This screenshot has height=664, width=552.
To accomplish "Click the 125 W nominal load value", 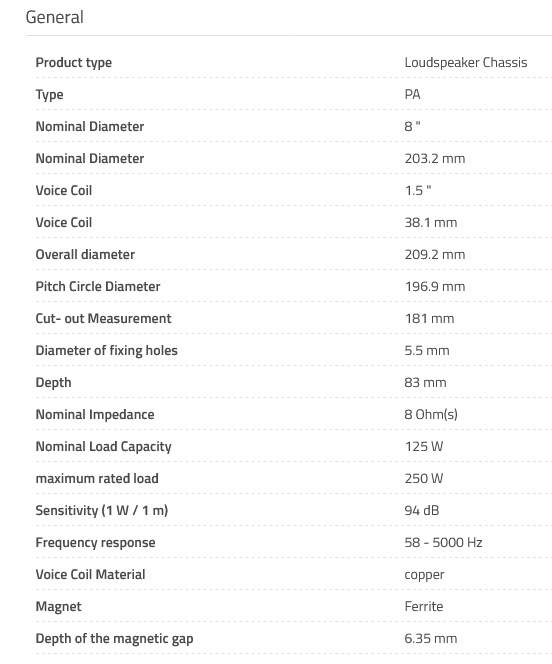I will [x=424, y=446].
